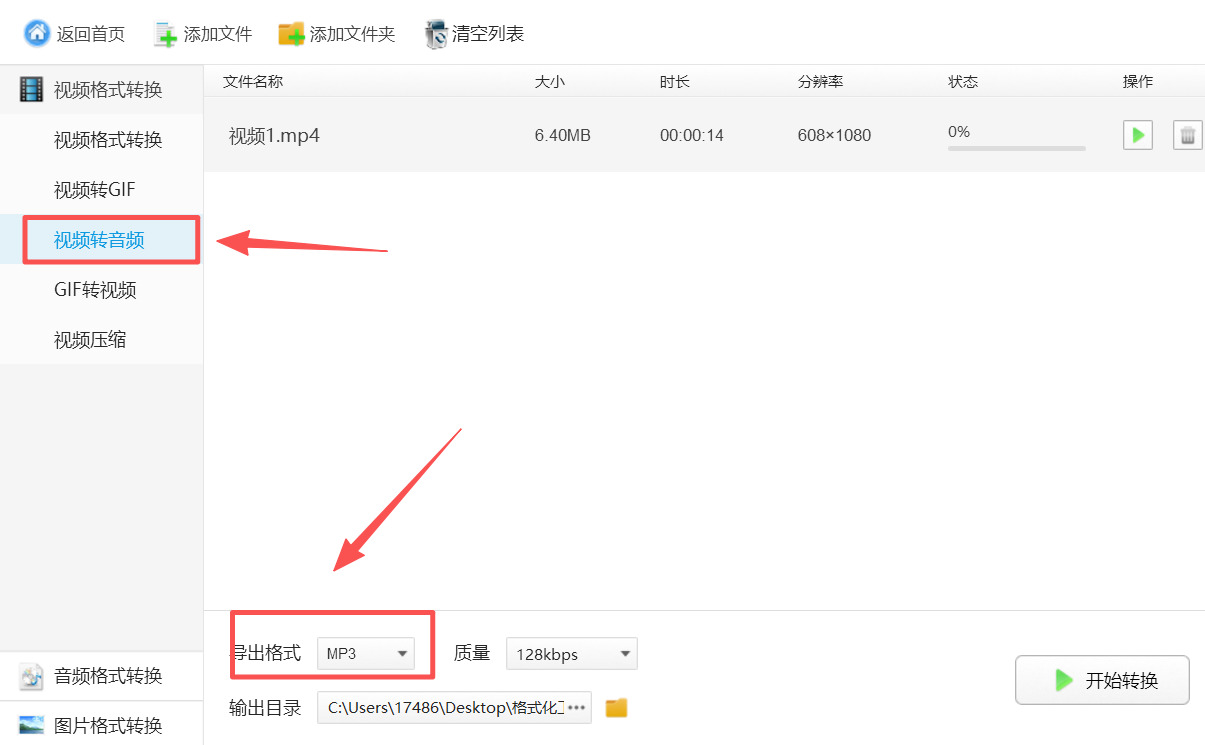
Task: Open the 导出格式 MP3 dropdown
Action: pos(365,654)
